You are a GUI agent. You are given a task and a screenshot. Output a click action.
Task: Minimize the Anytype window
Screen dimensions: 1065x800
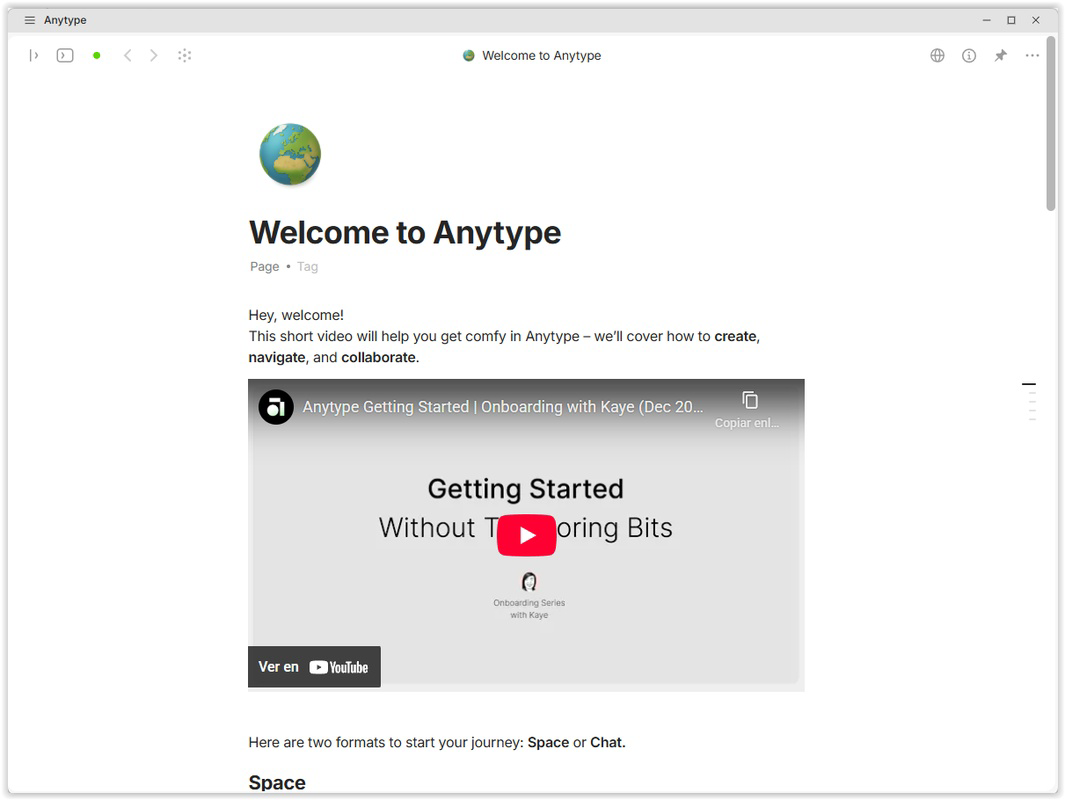point(986,20)
